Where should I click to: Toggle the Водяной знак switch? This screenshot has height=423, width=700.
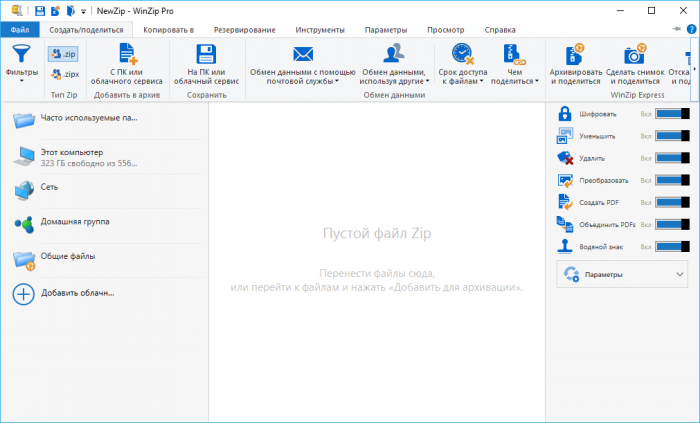point(672,246)
